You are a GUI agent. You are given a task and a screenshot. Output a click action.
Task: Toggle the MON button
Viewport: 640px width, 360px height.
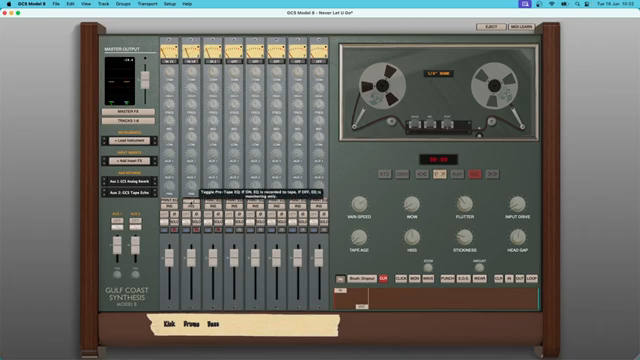coord(414,279)
